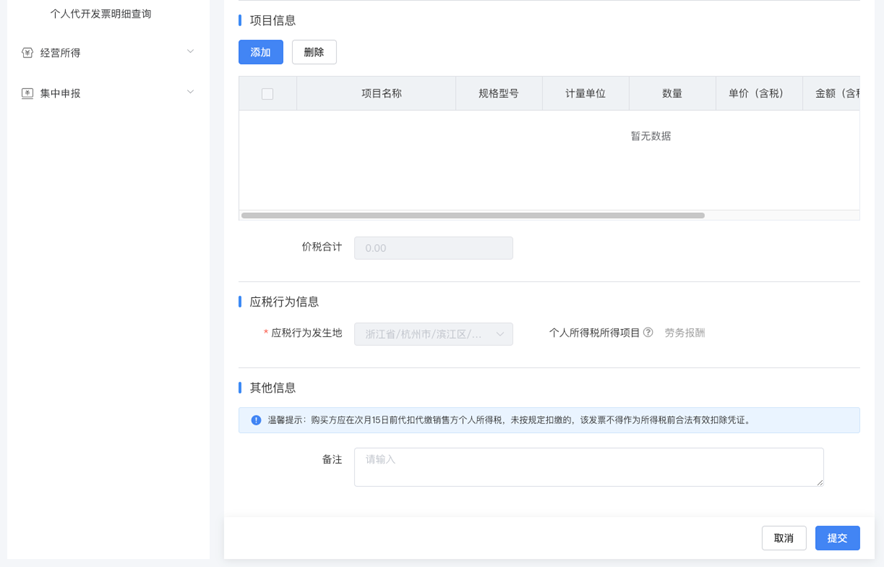Image resolution: width=884 pixels, height=567 pixels.
Task: Click the 数量 column header
Action: (x=672, y=94)
